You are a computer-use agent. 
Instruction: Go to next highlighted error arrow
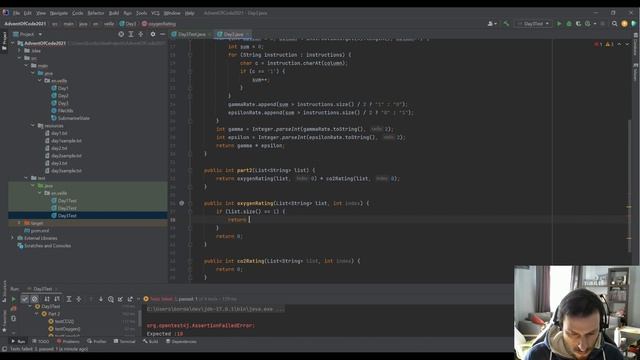point(627,44)
